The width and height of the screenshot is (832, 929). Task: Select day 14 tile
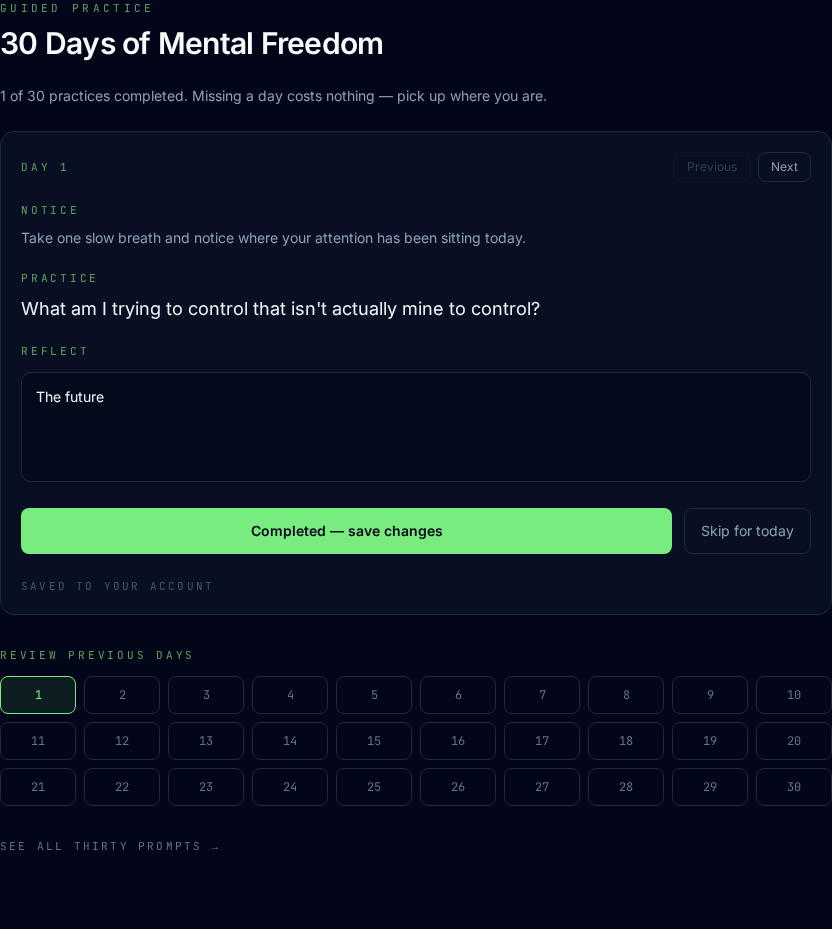(290, 741)
